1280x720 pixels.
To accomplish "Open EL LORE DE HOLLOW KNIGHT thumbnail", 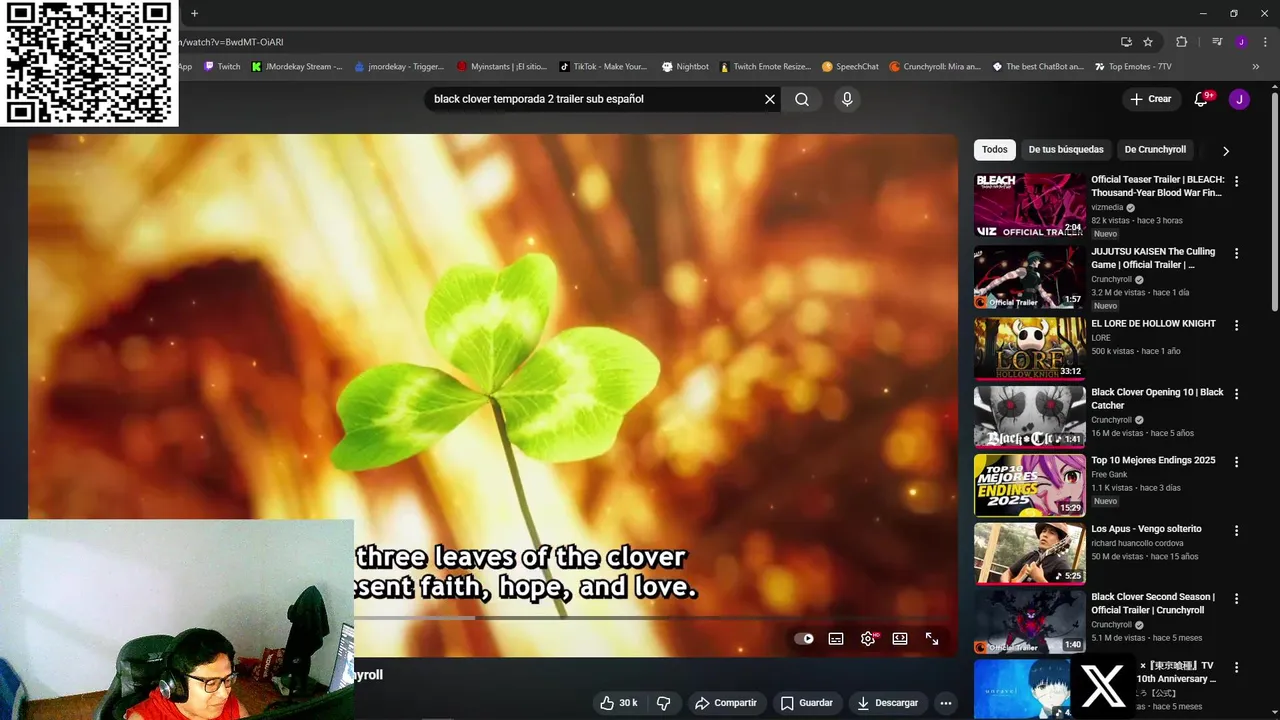I will click(1029, 349).
